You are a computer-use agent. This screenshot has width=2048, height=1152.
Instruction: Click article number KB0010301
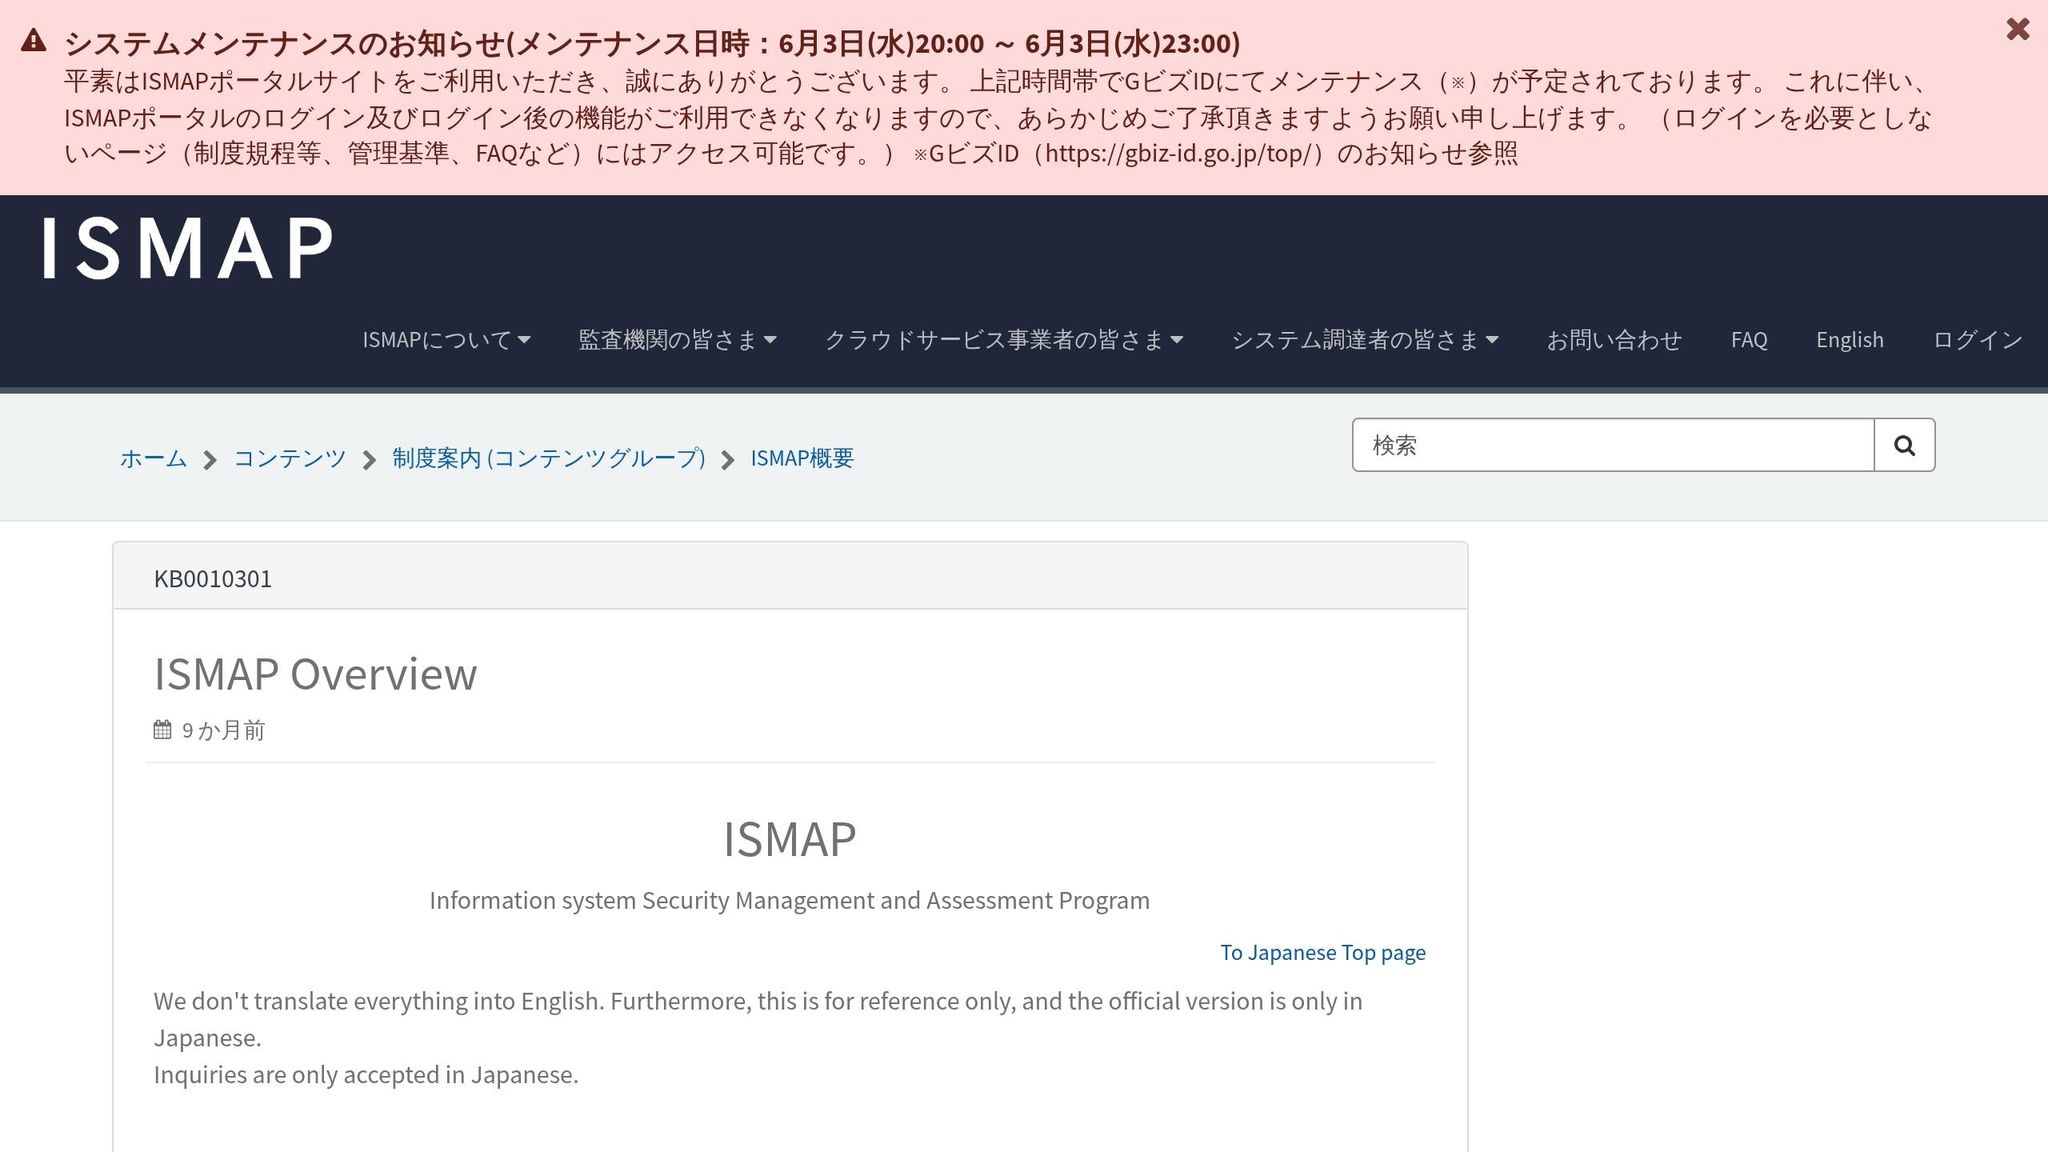pos(213,579)
